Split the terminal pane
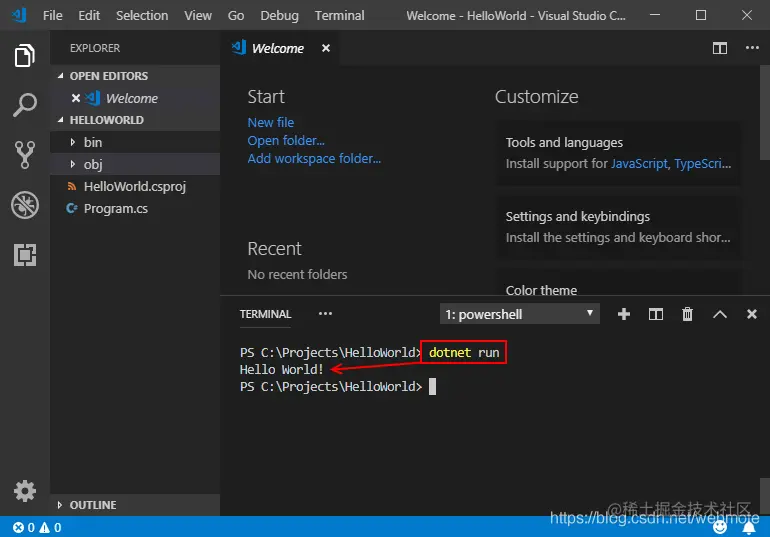The height and width of the screenshot is (537, 770). coord(656,314)
